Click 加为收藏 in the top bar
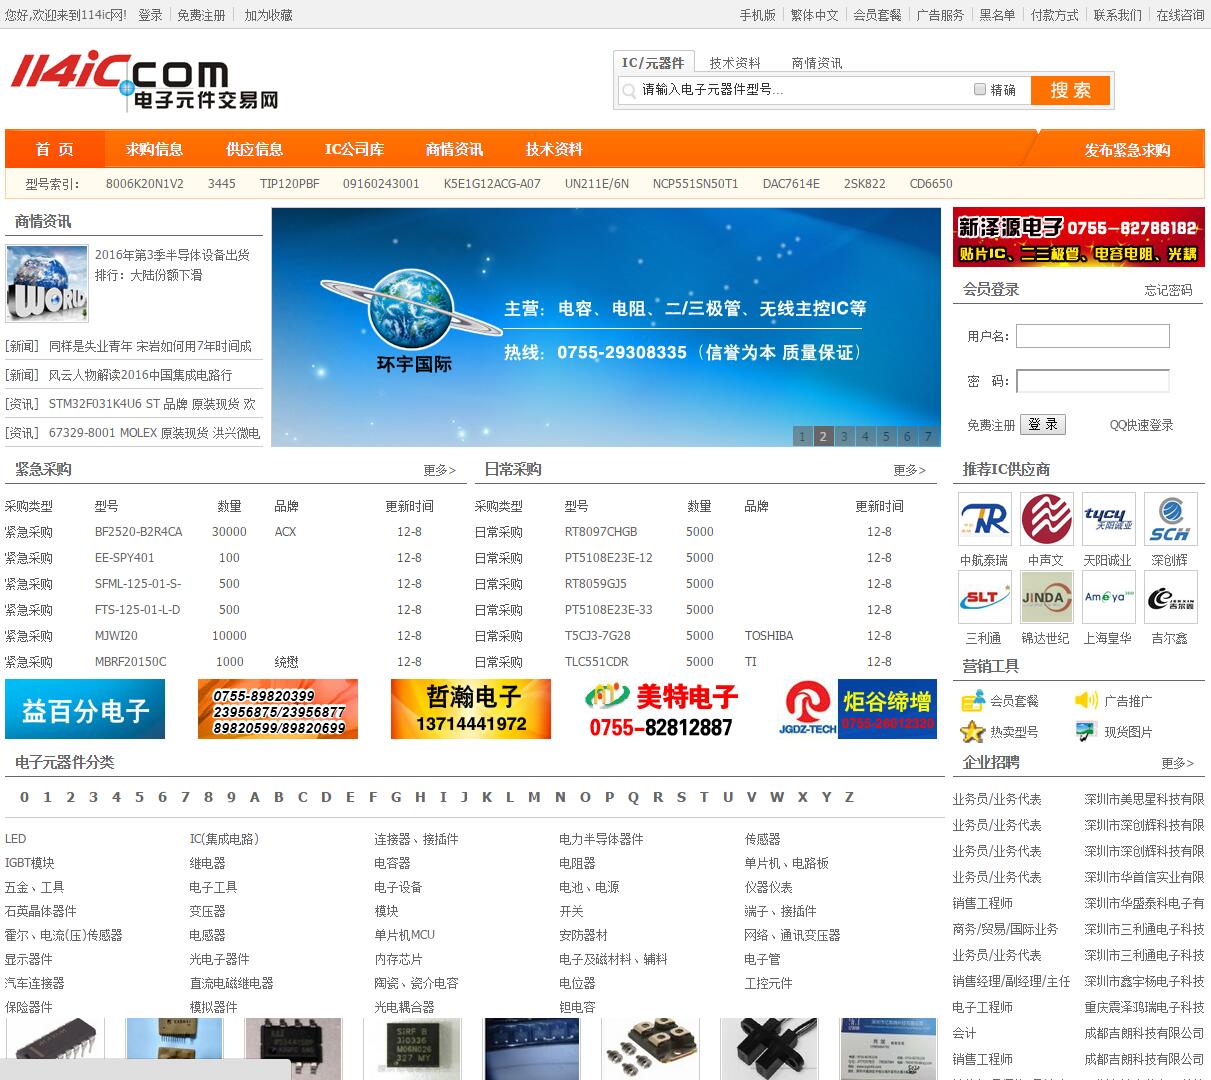1211x1080 pixels. click(x=269, y=15)
